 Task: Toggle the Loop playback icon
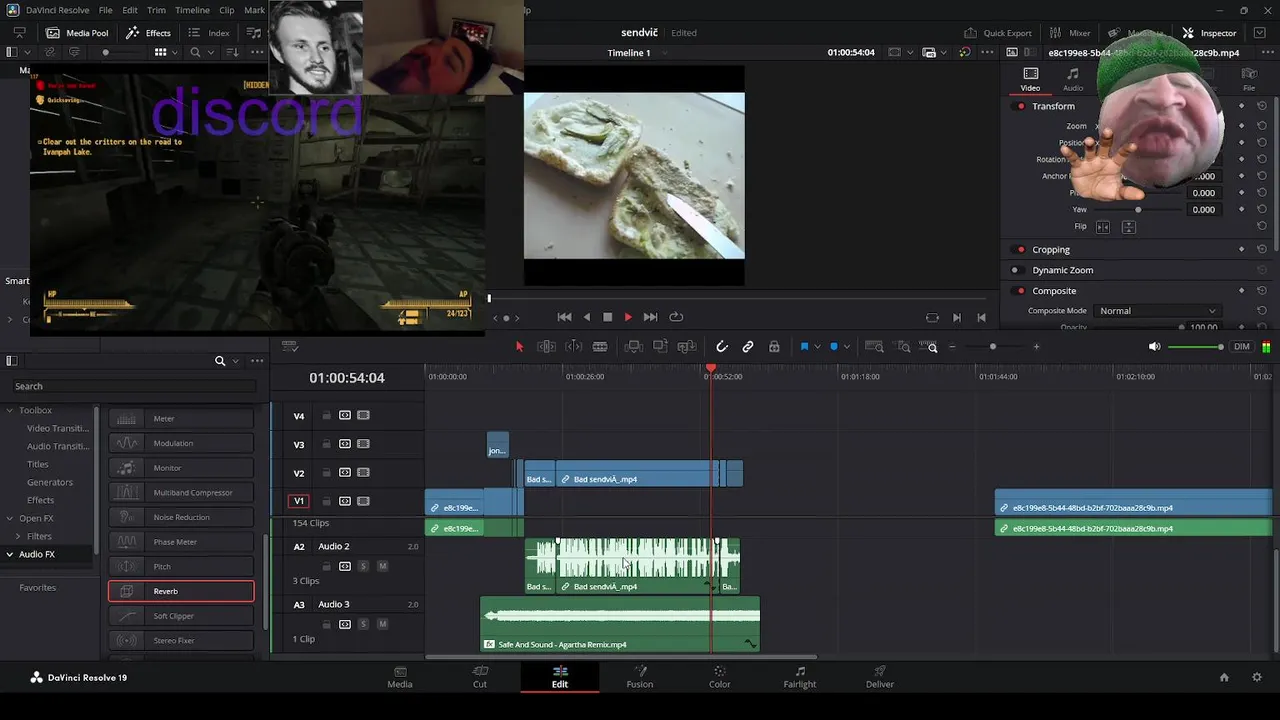click(x=676, y=317)
